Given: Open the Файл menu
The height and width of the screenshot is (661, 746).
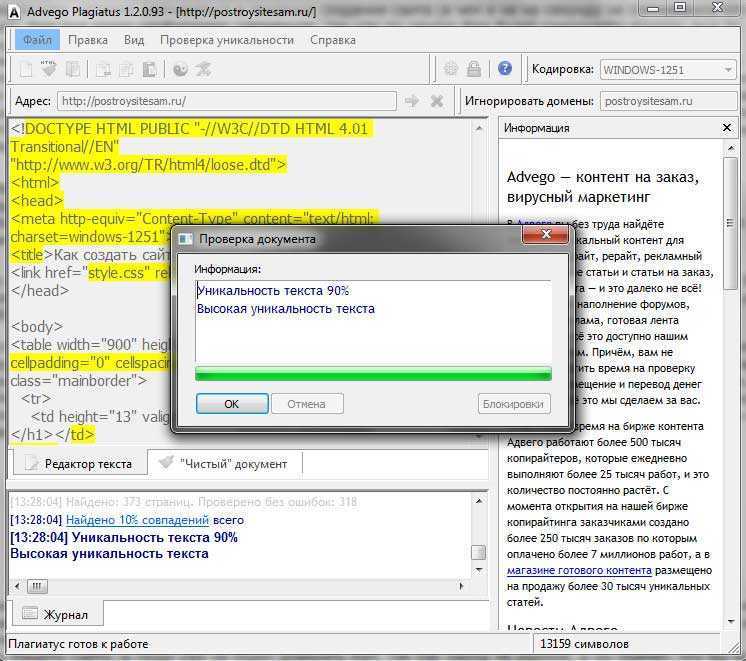Looking at the screenshot, I should pyautogui.click(x=37, y=40).
